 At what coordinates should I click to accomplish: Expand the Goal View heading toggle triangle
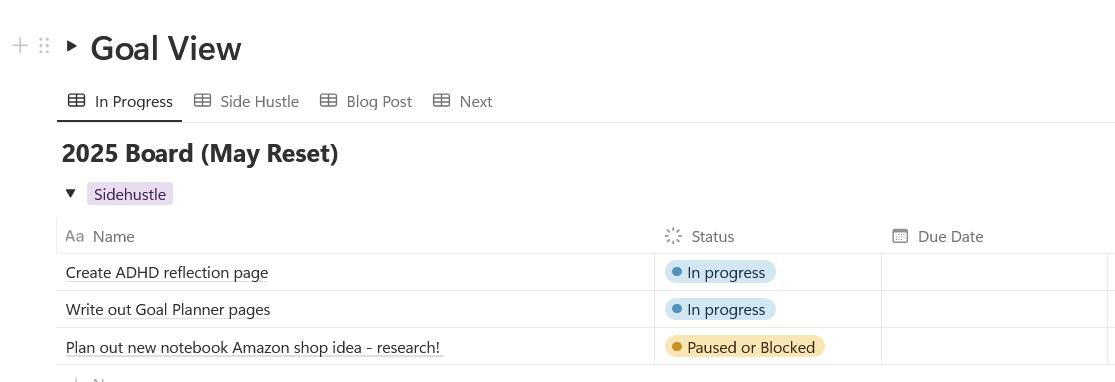[71, 46]
